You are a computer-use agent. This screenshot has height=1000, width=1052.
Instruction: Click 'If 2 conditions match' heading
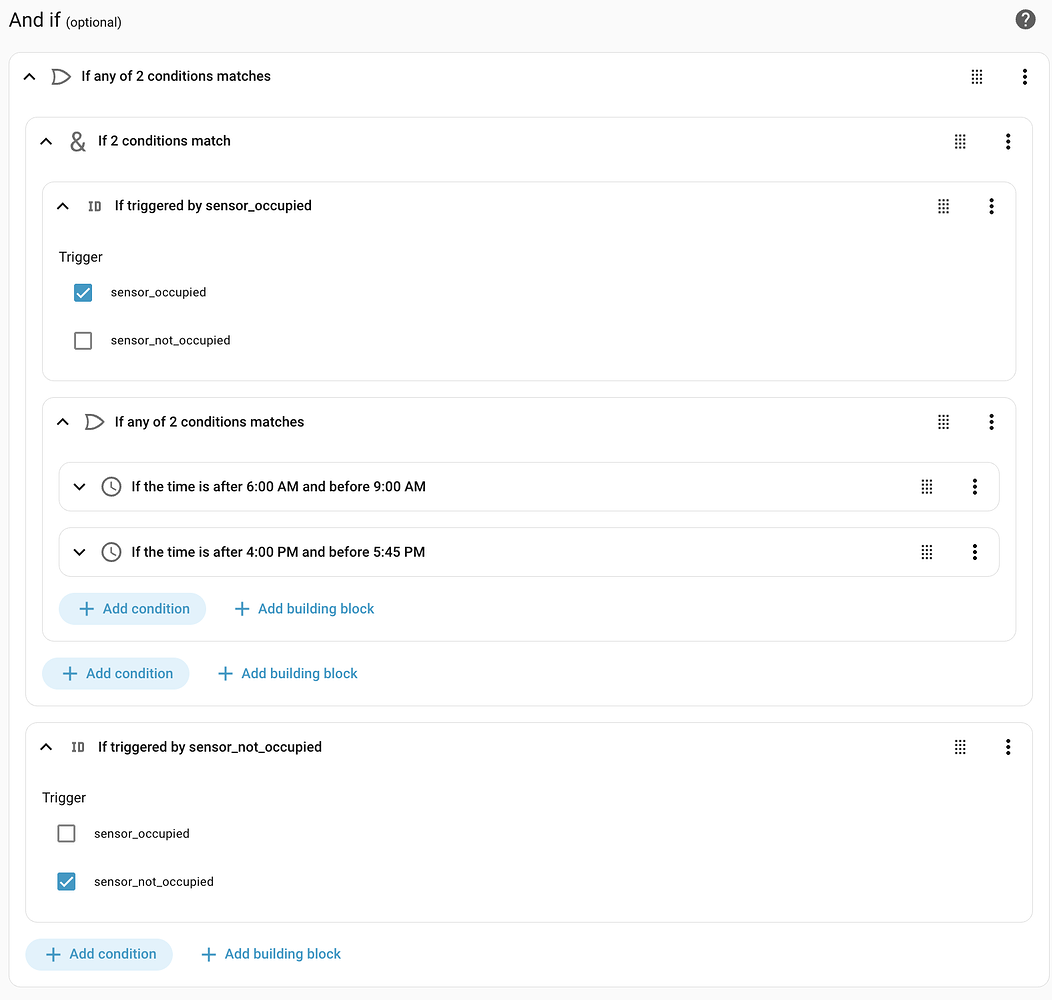164,141
